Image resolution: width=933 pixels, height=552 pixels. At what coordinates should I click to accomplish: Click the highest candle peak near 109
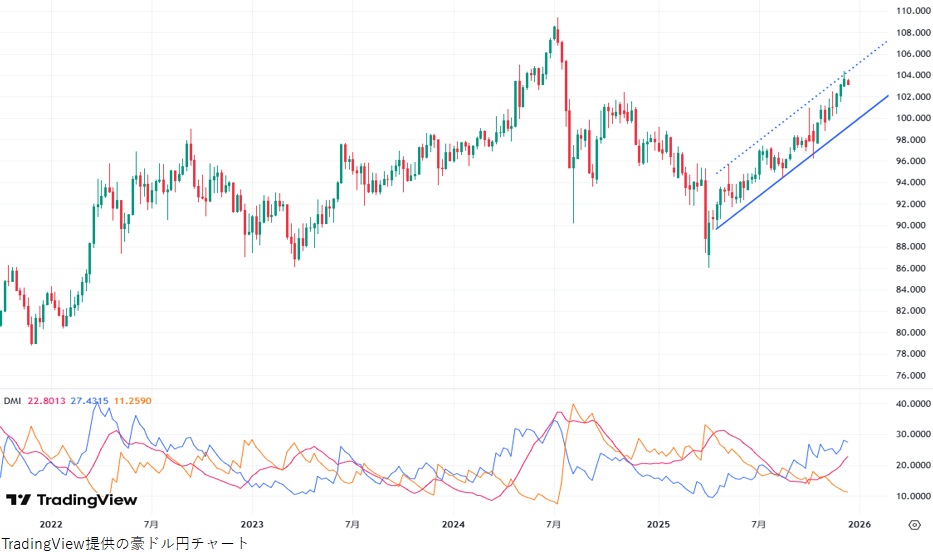[x=557, y=22]
